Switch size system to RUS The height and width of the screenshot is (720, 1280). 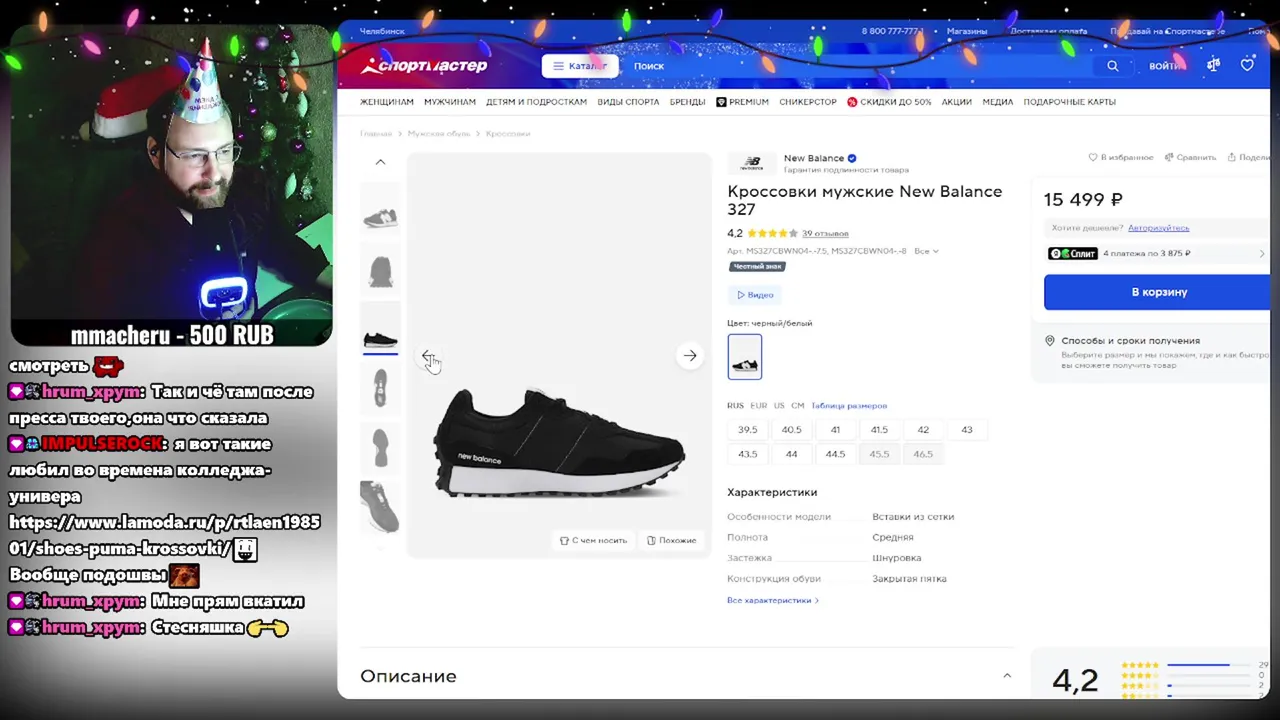[735, 406]
